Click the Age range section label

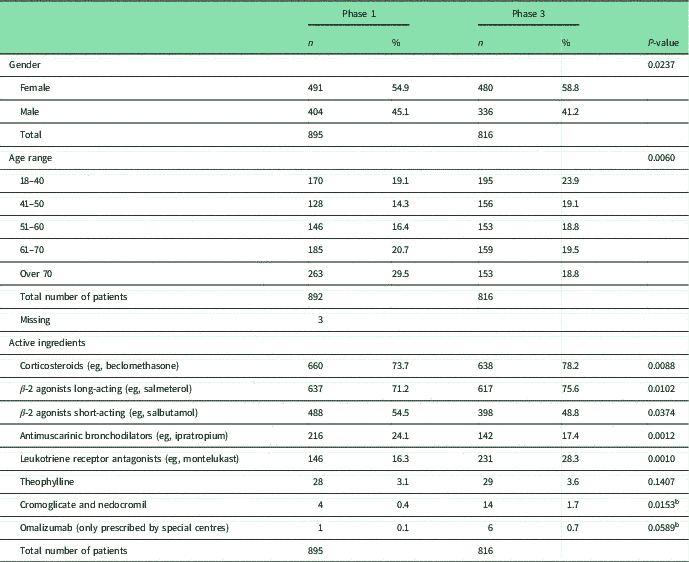(32, 157)
